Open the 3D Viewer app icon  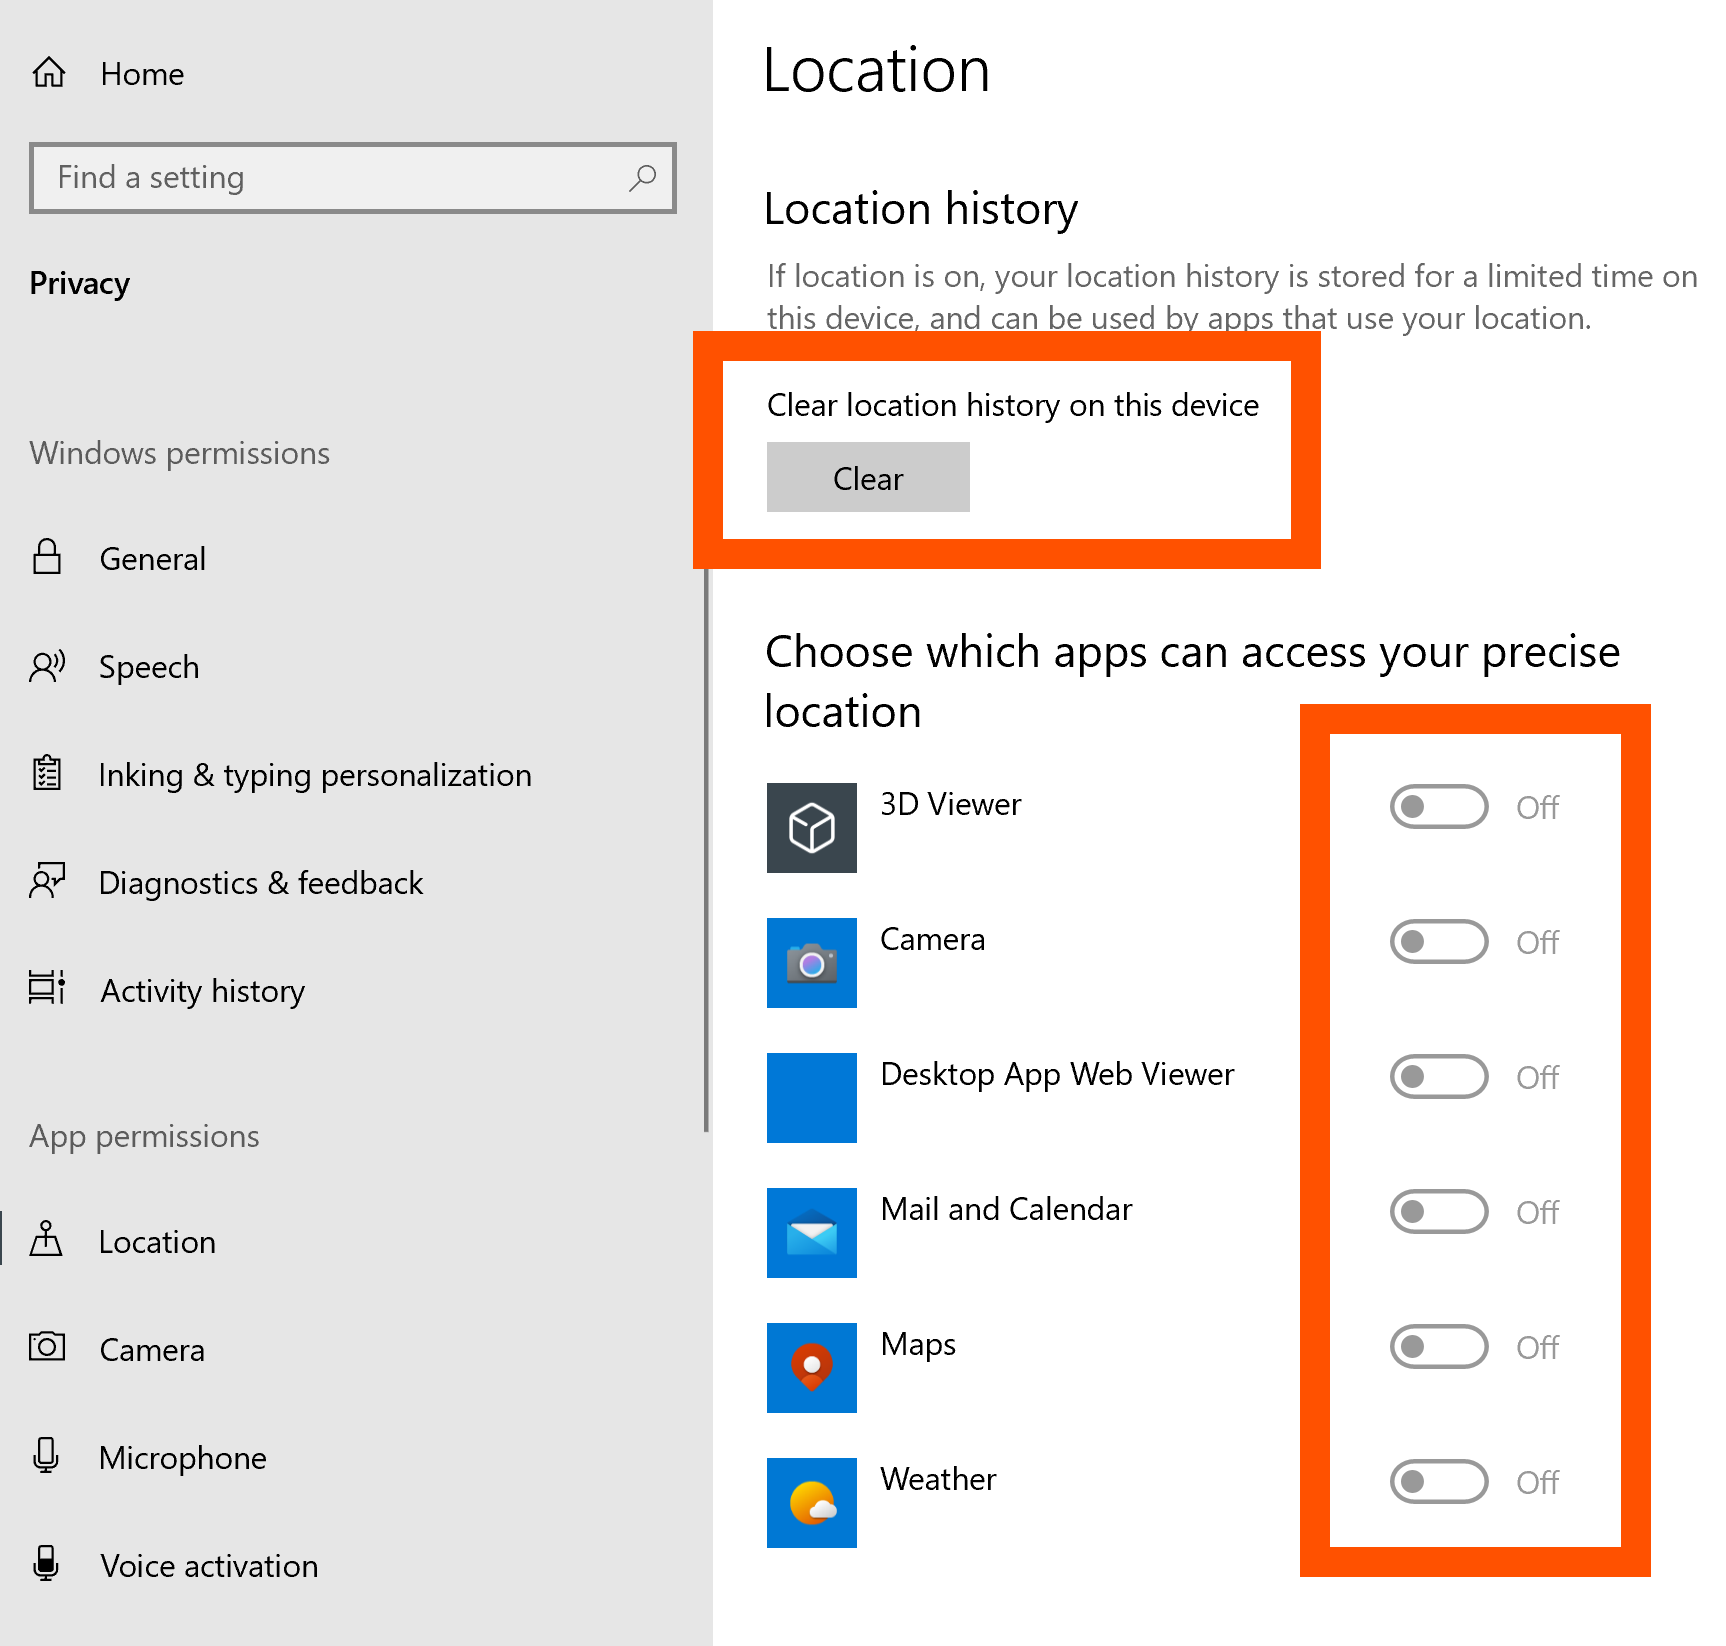point(811,828)
